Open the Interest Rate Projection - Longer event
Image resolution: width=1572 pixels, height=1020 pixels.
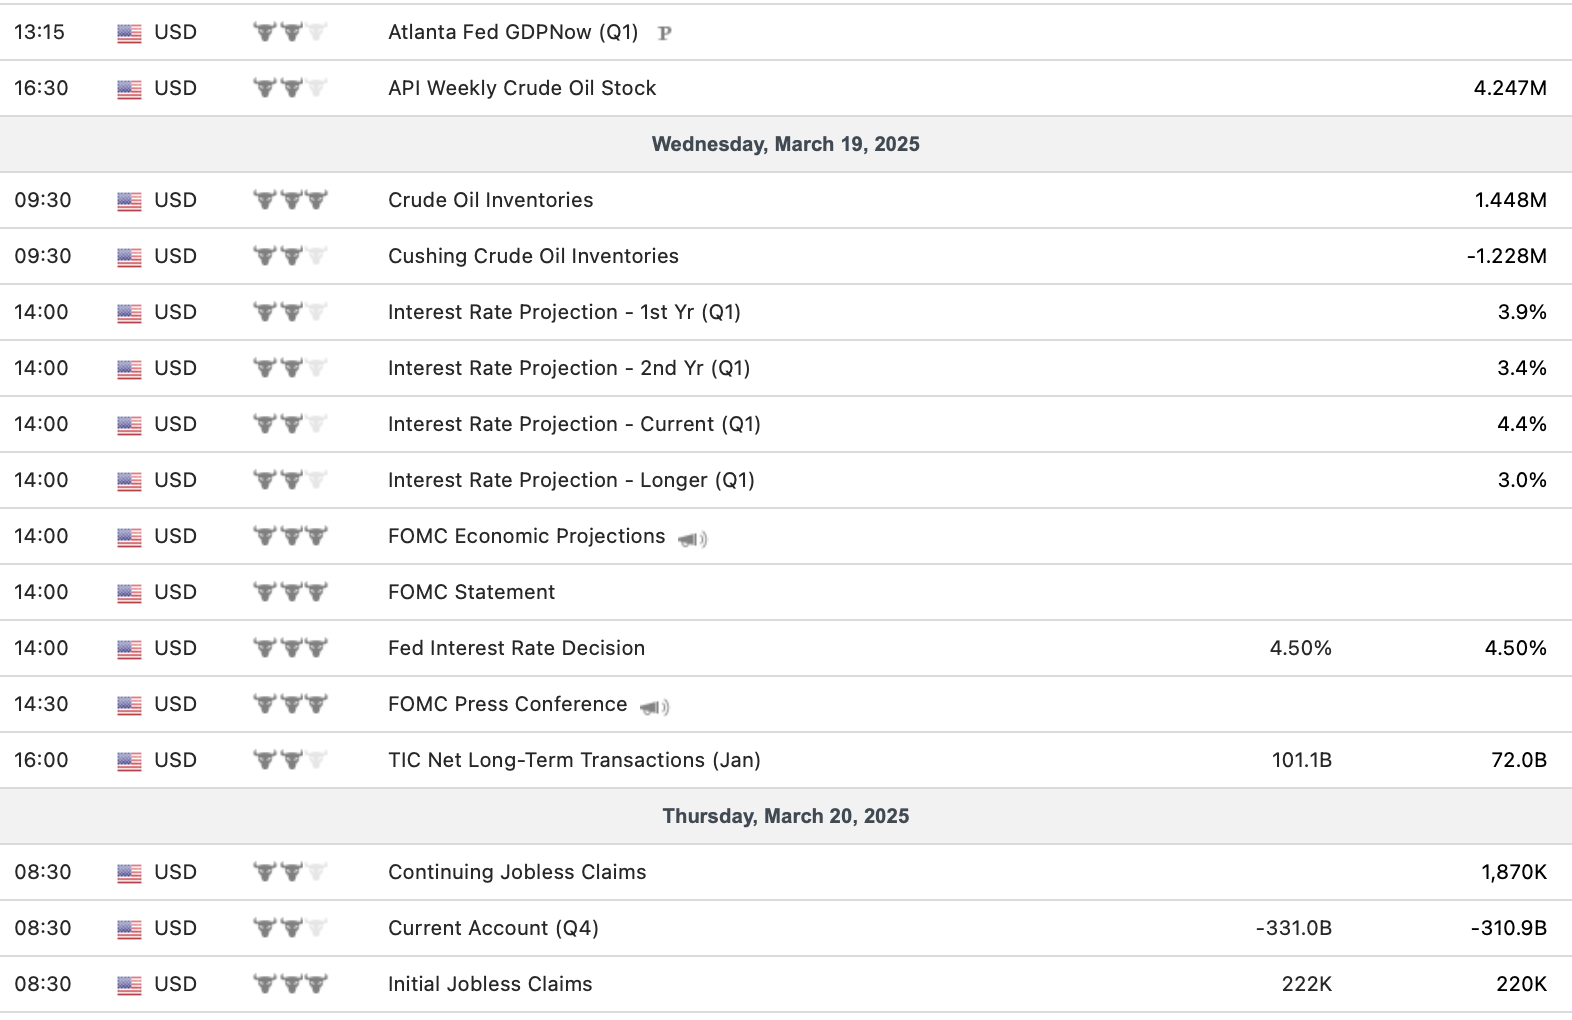tap(571, 480)
